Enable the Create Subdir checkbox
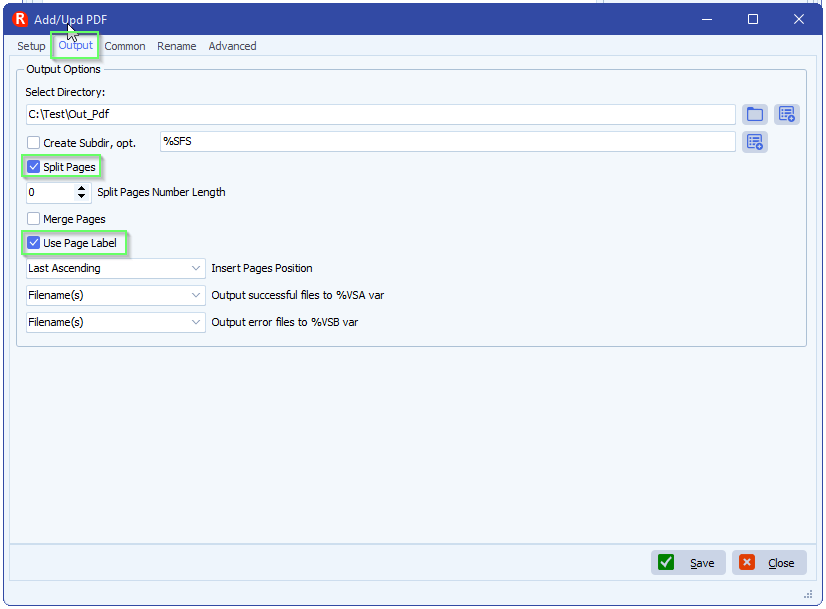 tap(34, 143)
